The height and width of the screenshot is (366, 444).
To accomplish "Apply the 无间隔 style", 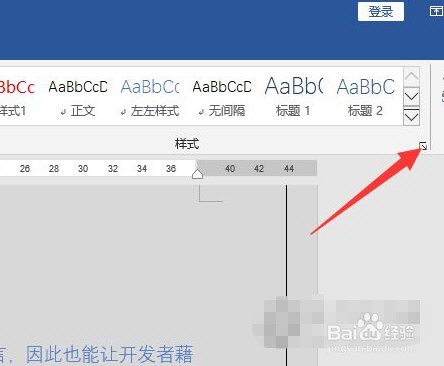I will pyautogui.click(x=222, y=97).
